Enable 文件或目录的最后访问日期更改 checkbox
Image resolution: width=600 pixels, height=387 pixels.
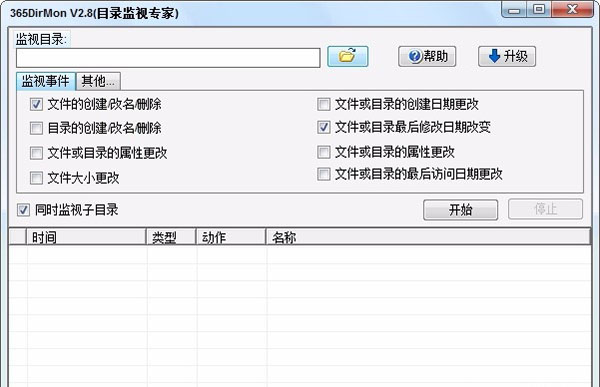pyautogui.click(x=324, y=174)
